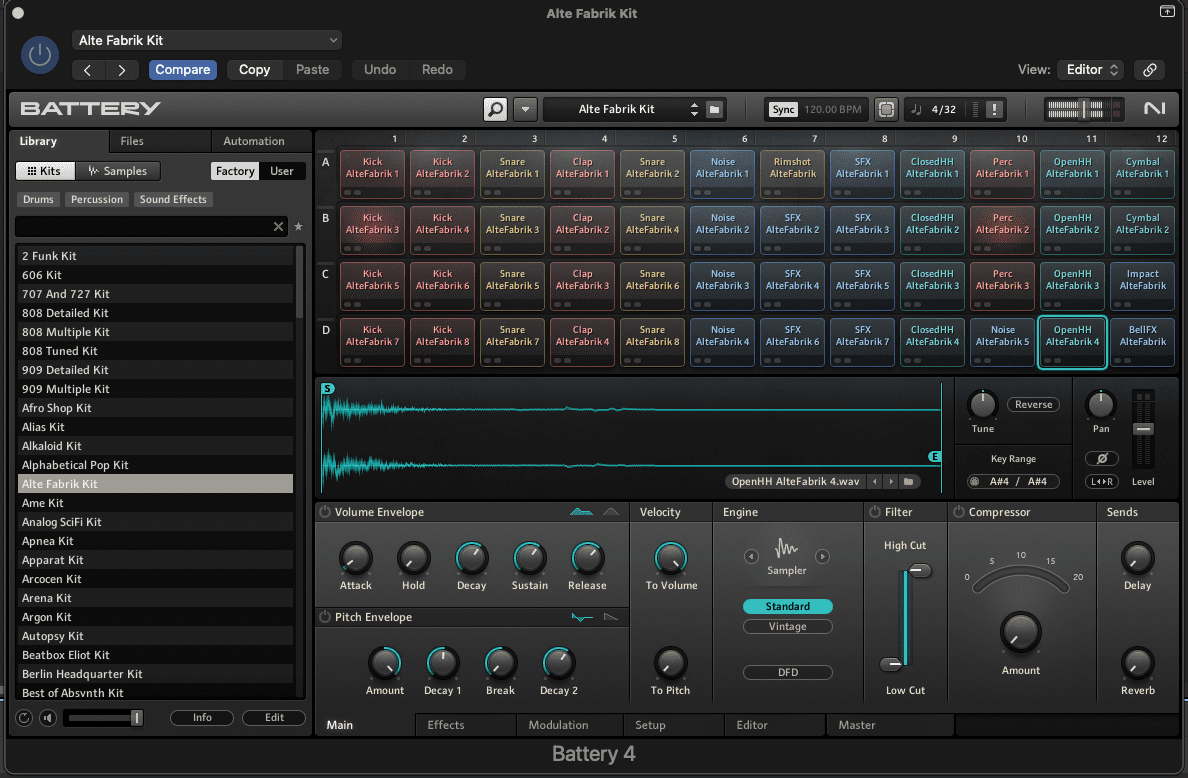Select previous engine arrow
Image resolution: width=1188 pixels, height=778 pixels.
pos(751,556)
